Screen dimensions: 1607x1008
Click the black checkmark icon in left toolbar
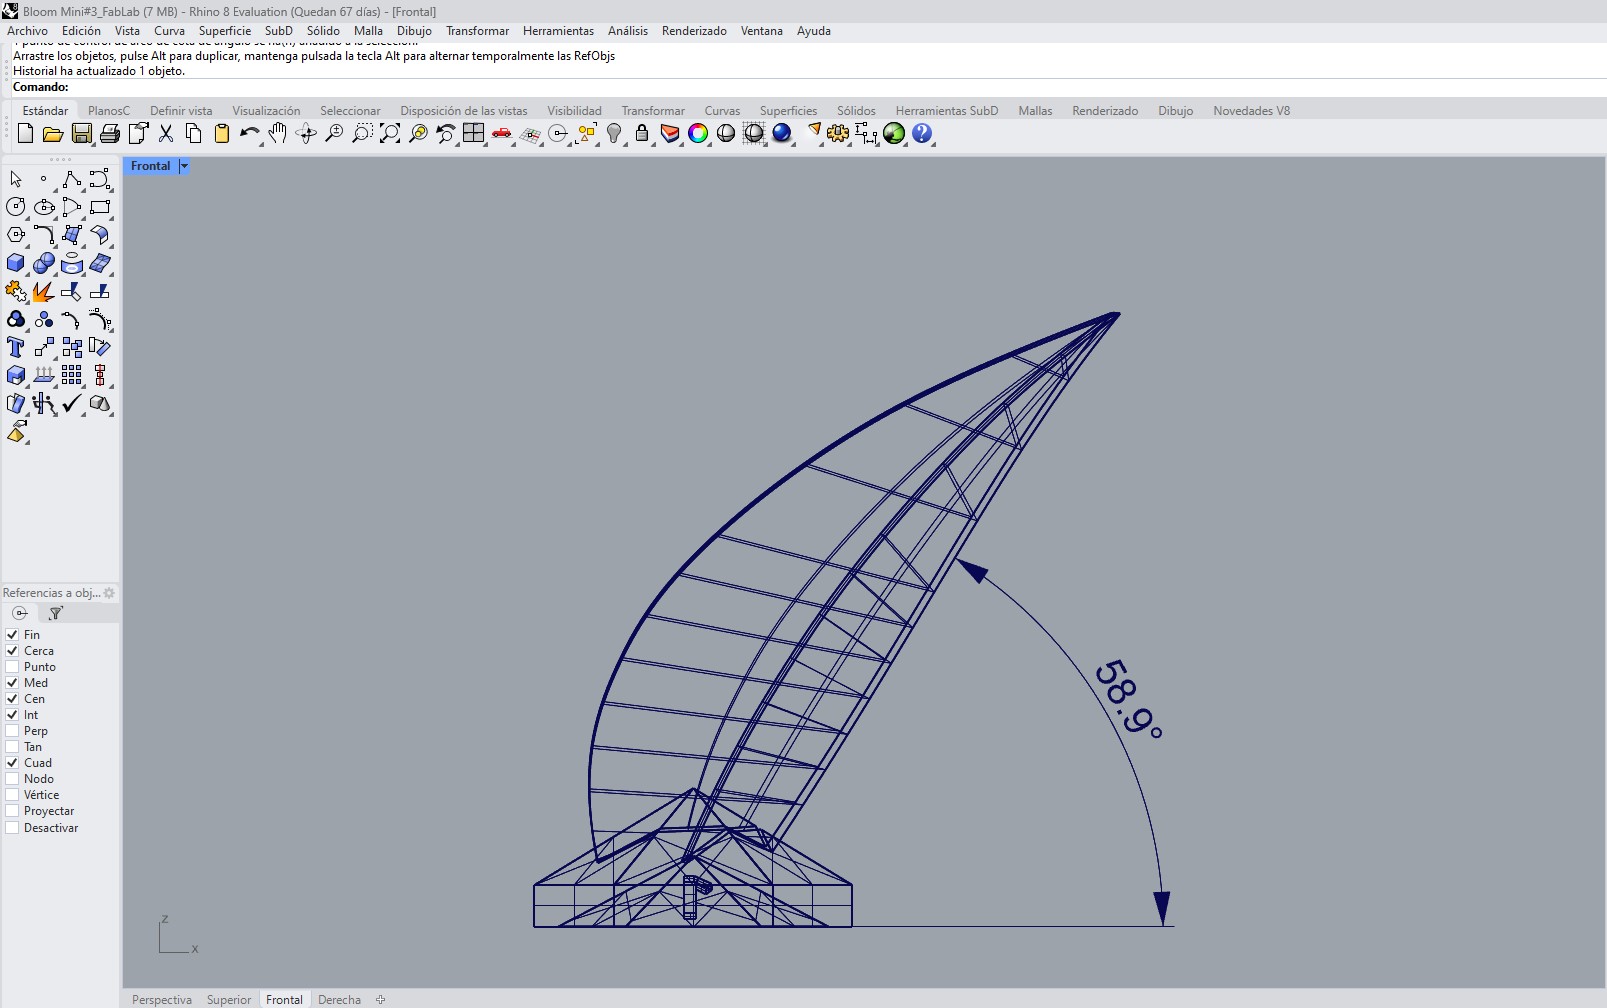pyautogui.click(x=72, y=403)
